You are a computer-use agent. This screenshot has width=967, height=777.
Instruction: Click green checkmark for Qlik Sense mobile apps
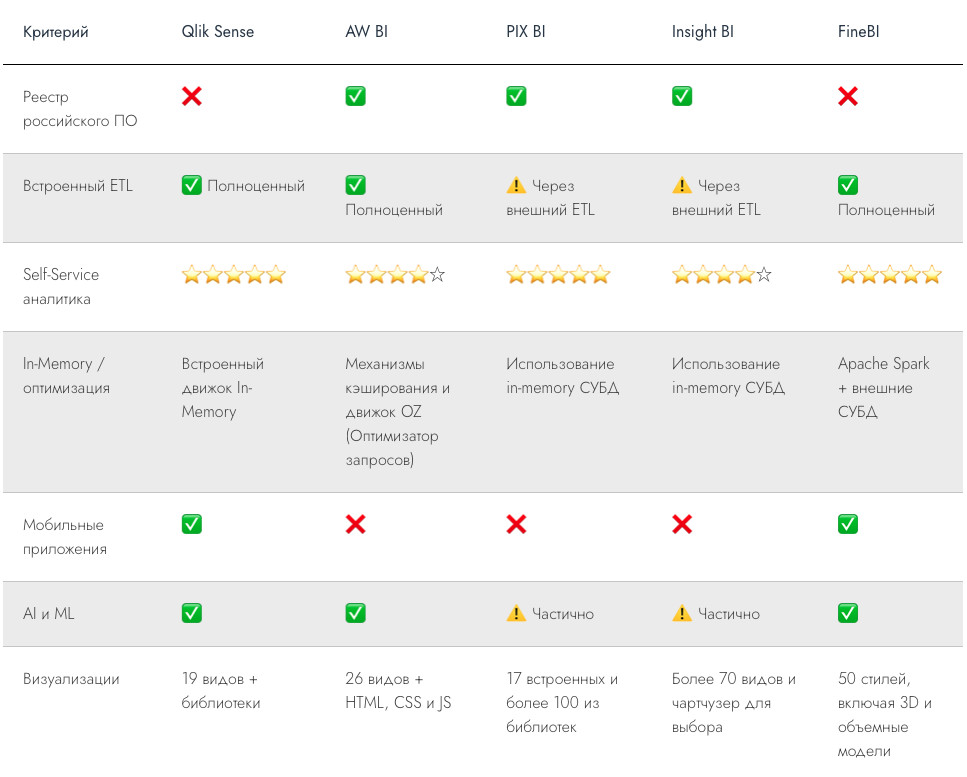192,524
